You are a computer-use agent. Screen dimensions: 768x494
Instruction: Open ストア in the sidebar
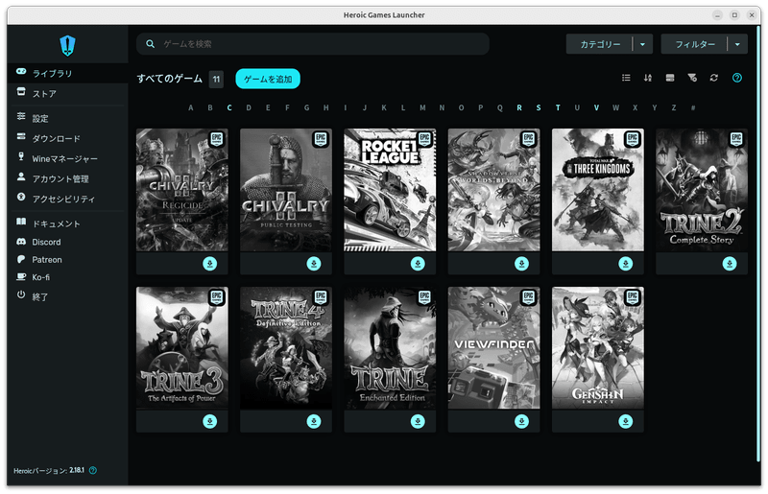point(45,94)
